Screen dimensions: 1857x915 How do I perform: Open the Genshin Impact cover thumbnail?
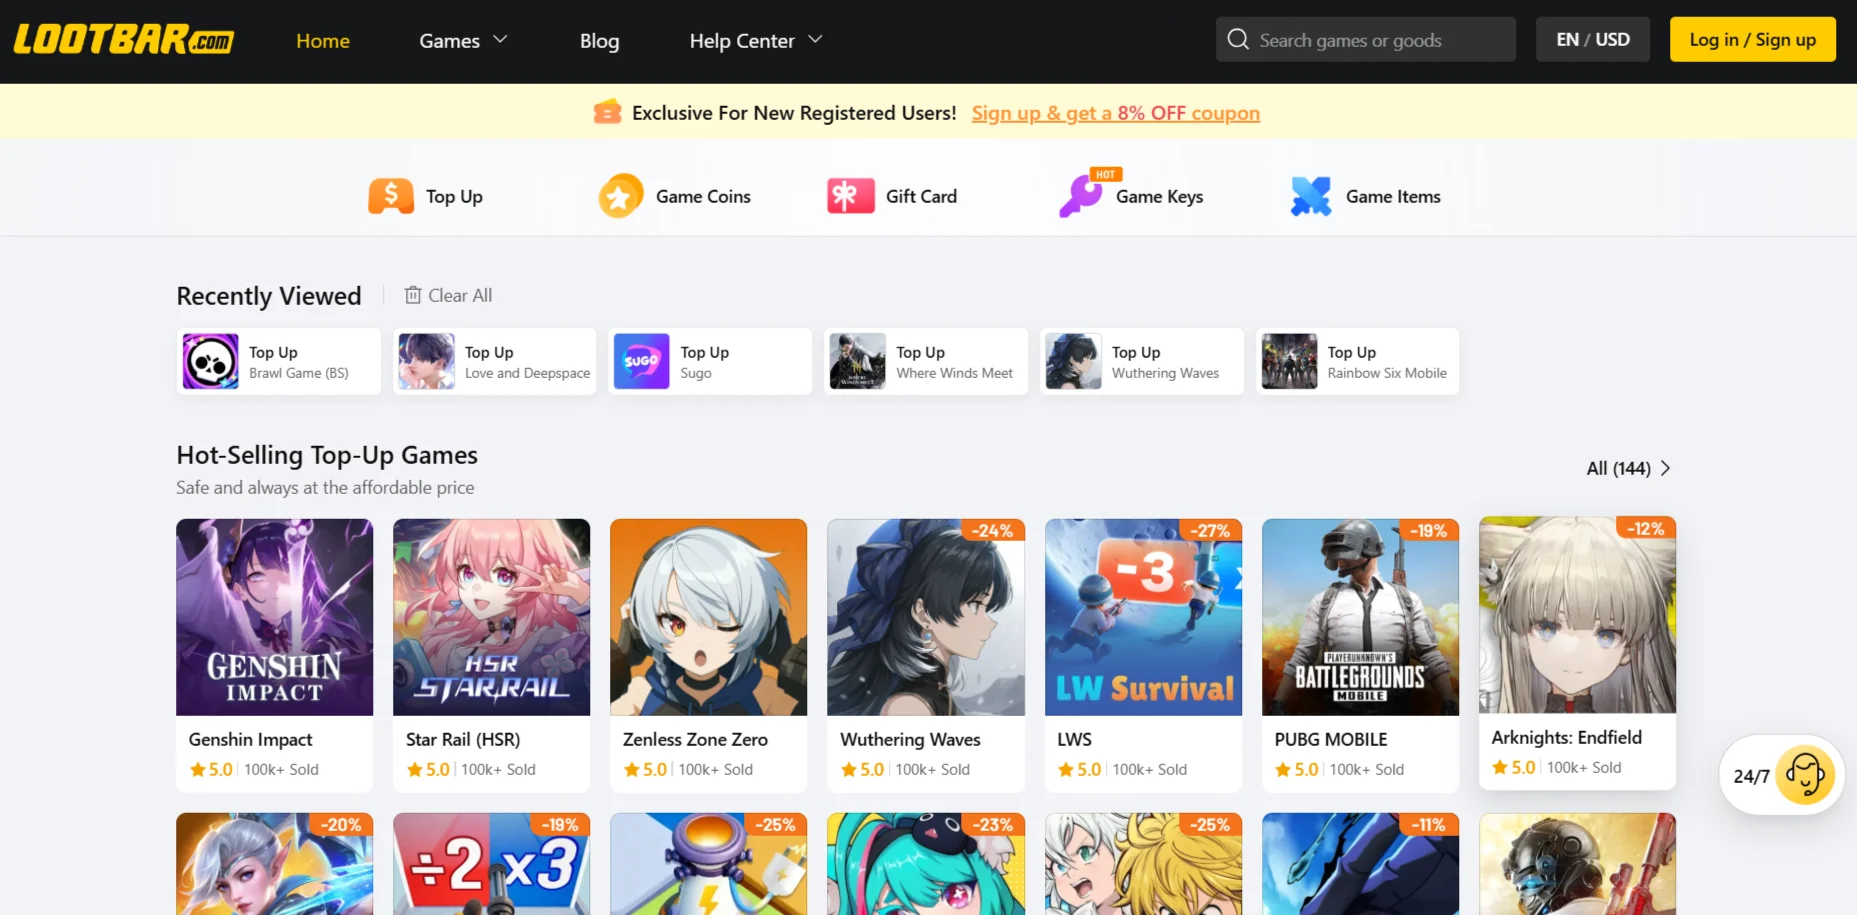click(x=274, y=617)
